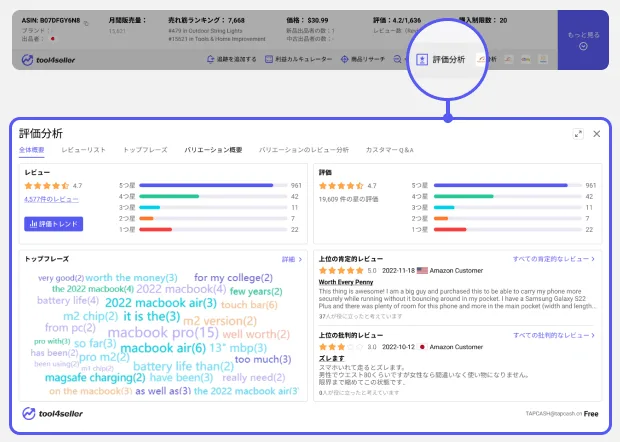
Task: Click the first small marketplace icon before もっと見る
Action: click(508, 59)
